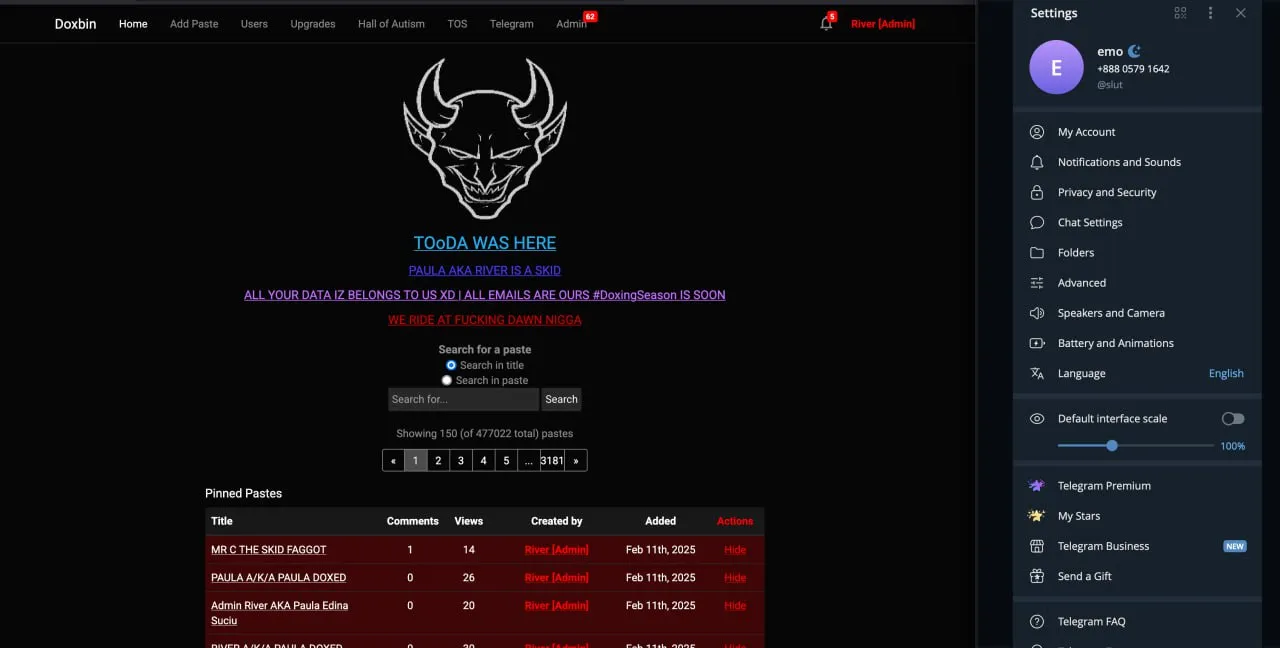Click the lock icon for Privacy and Security
Screen dimensions: 1280x648
(x=1037, y=192)
